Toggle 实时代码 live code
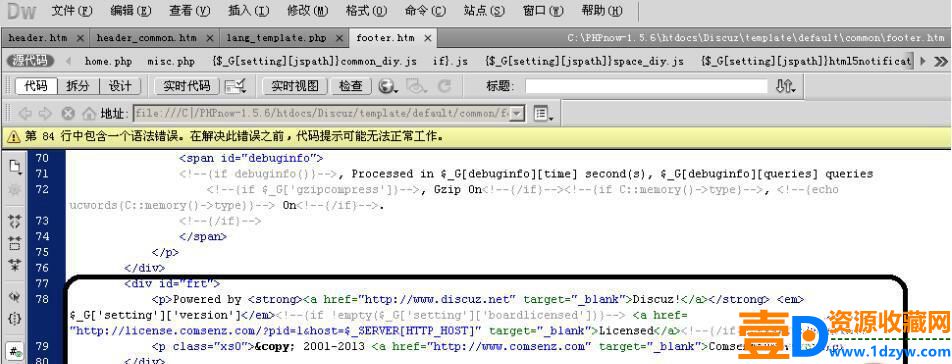 186,86
